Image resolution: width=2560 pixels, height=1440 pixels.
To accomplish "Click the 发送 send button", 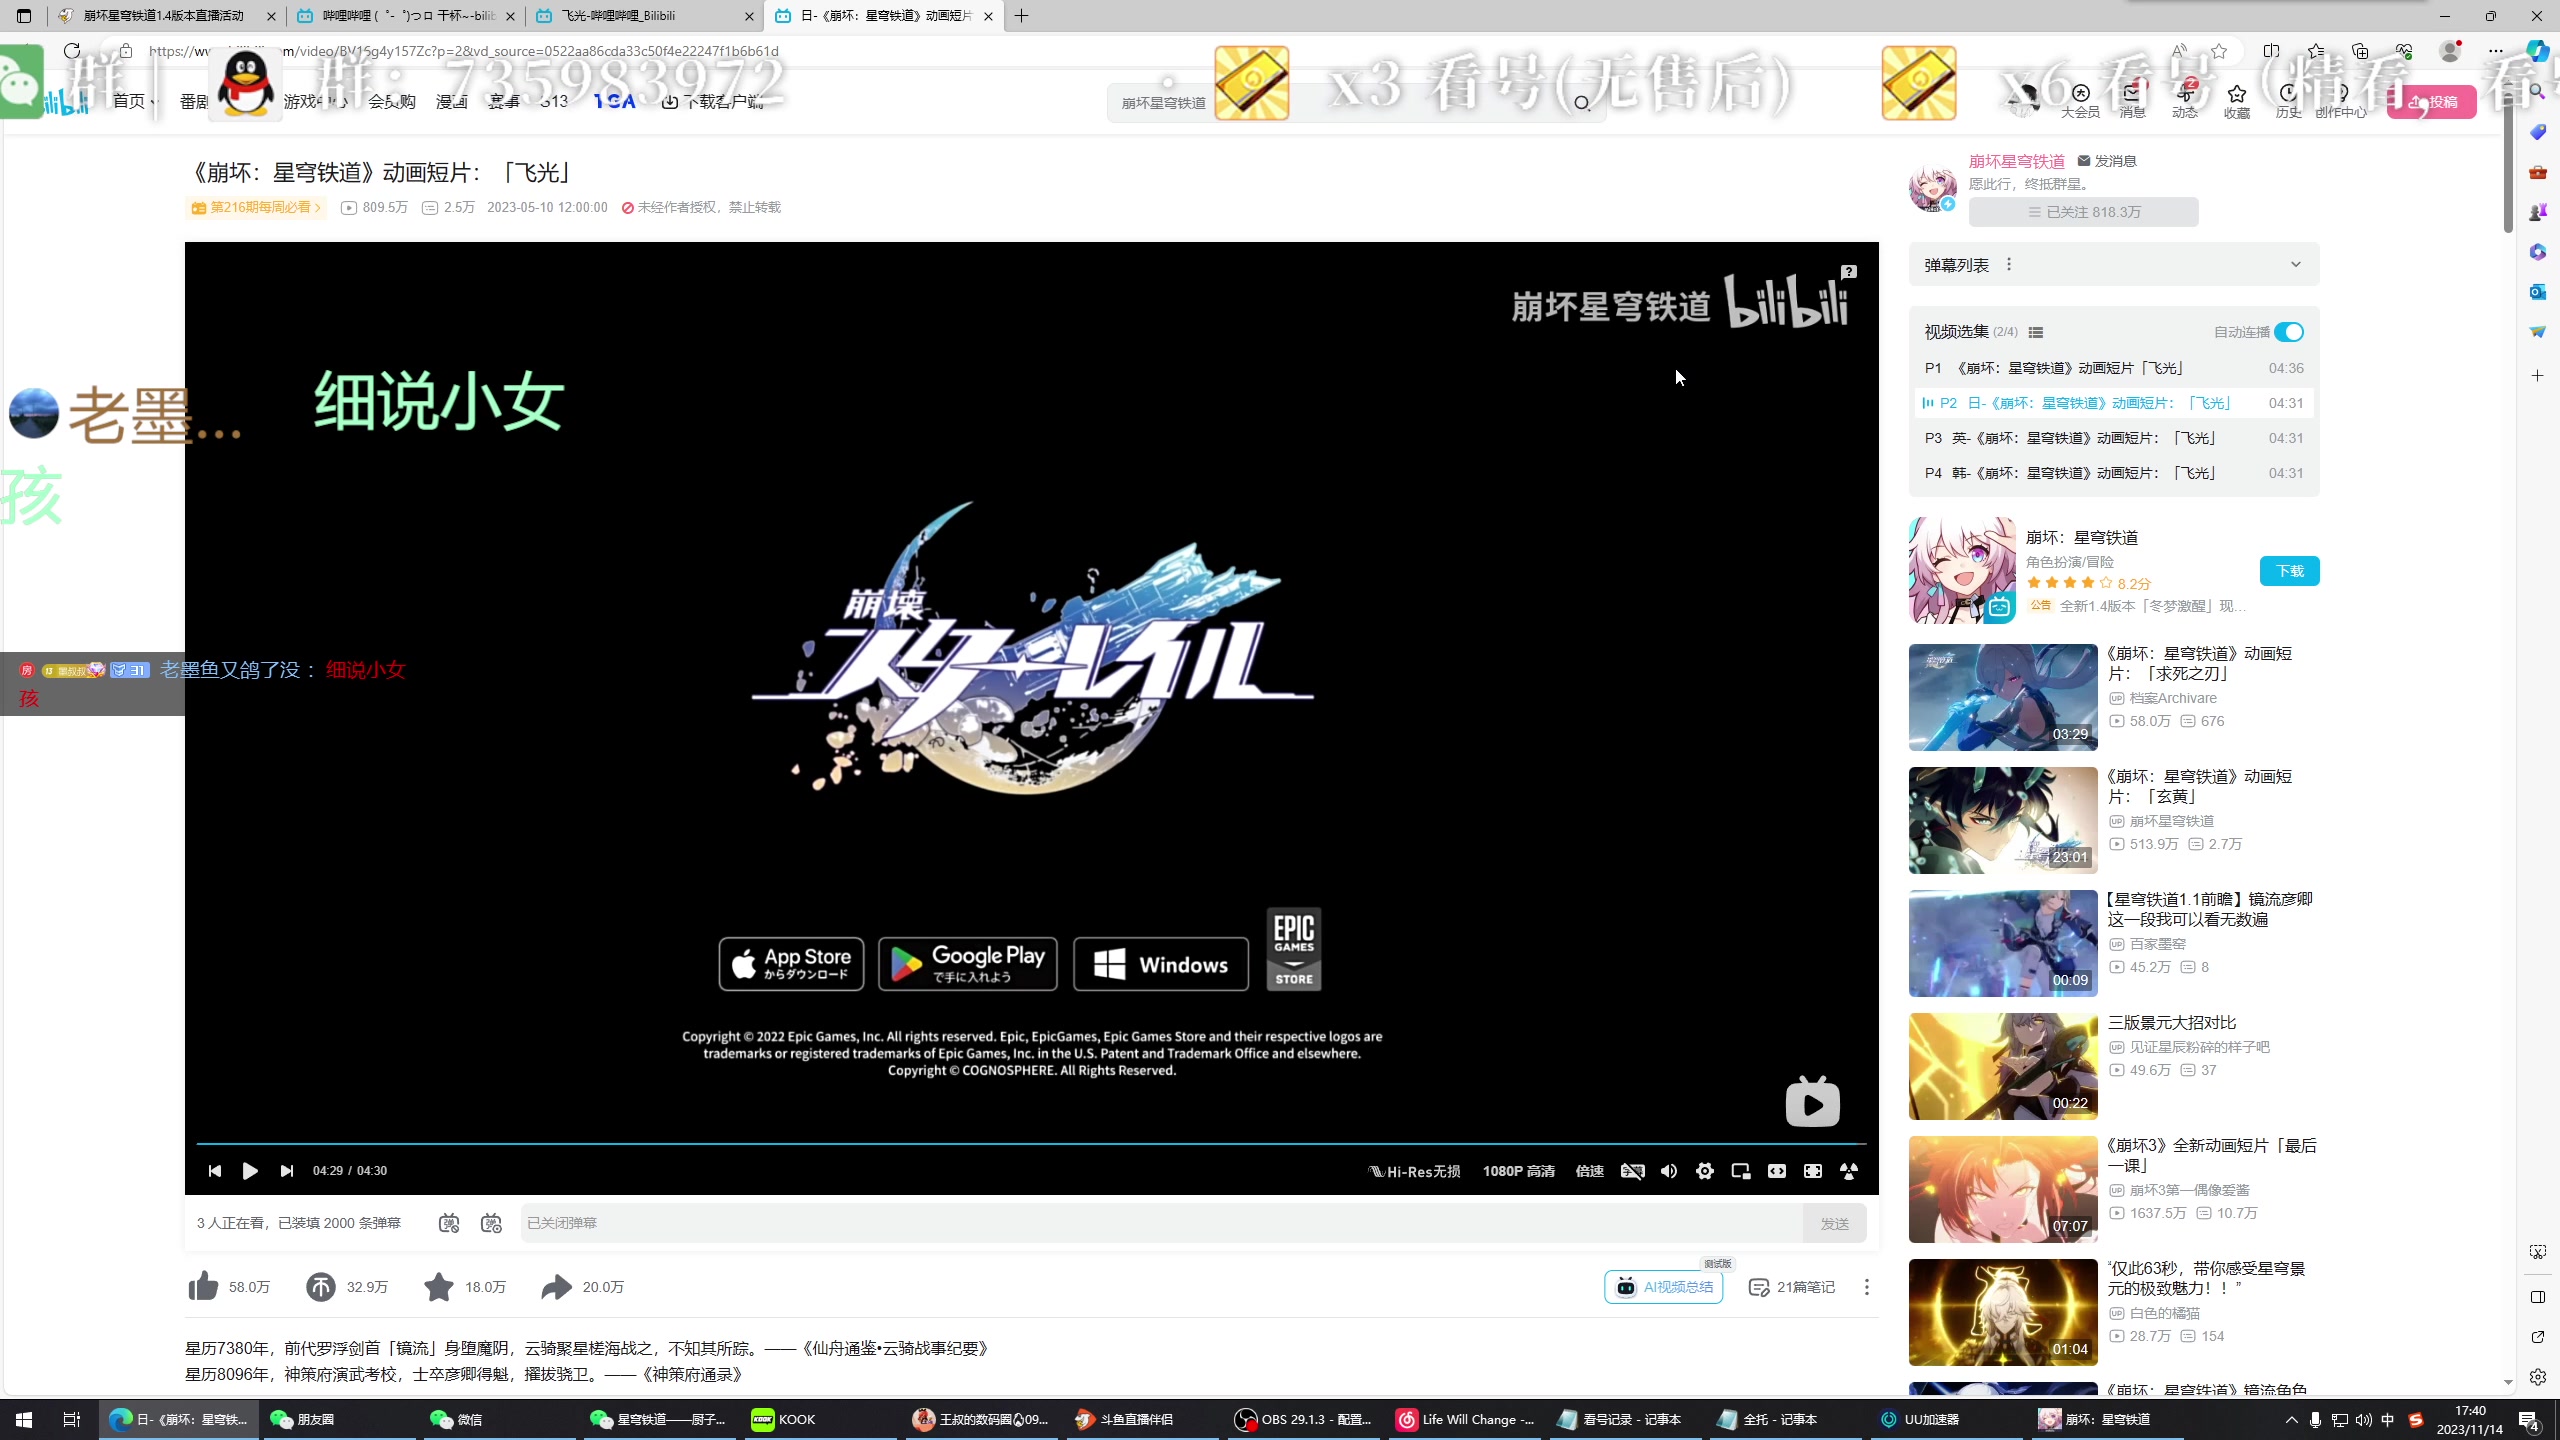I will click(x=1834, y=1224).
